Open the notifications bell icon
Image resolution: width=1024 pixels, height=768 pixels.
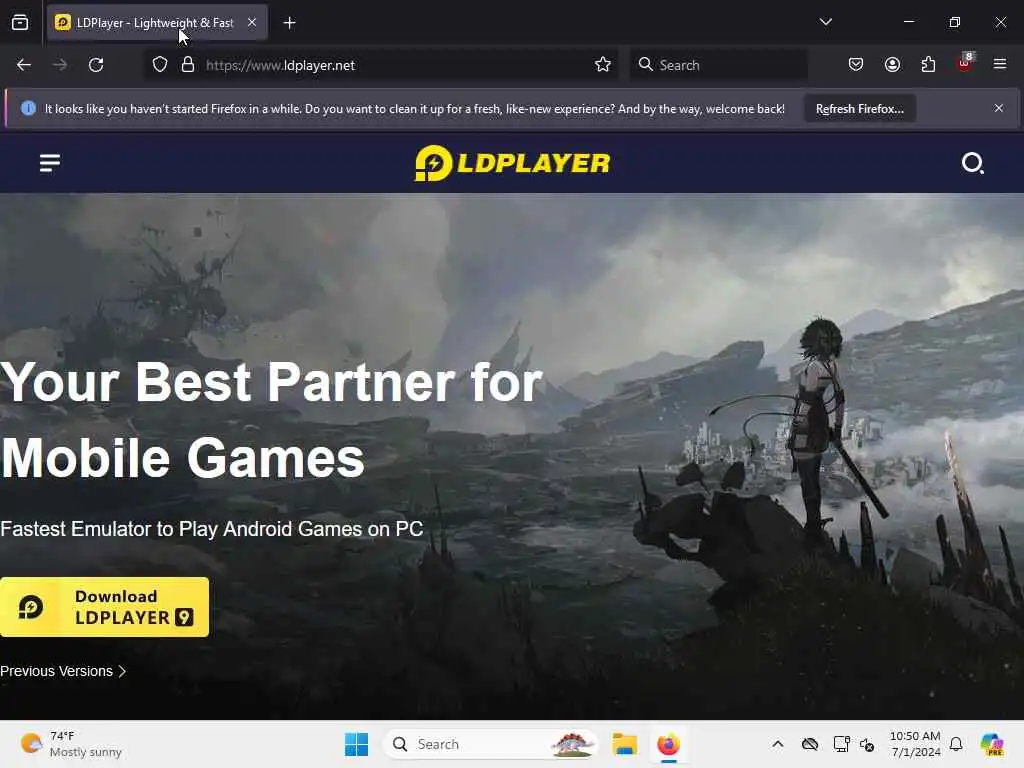pyautogui.click(x=956, y=744)
